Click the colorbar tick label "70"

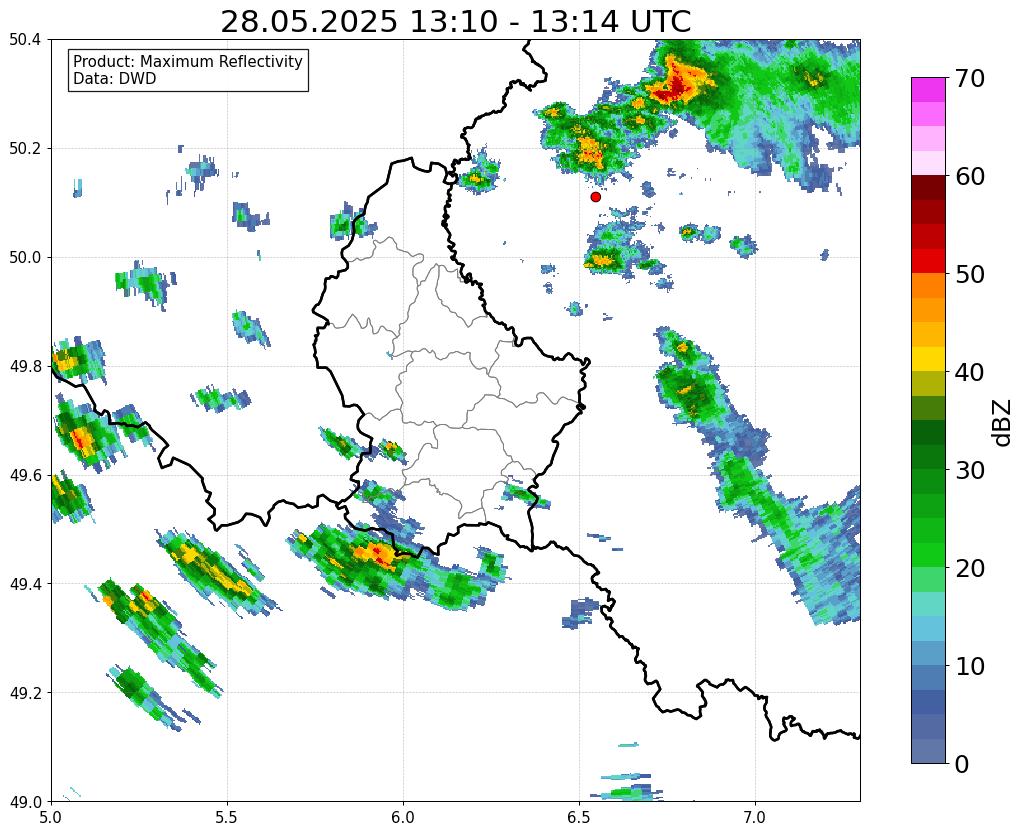pyautogui.click(x=969, y=78)
